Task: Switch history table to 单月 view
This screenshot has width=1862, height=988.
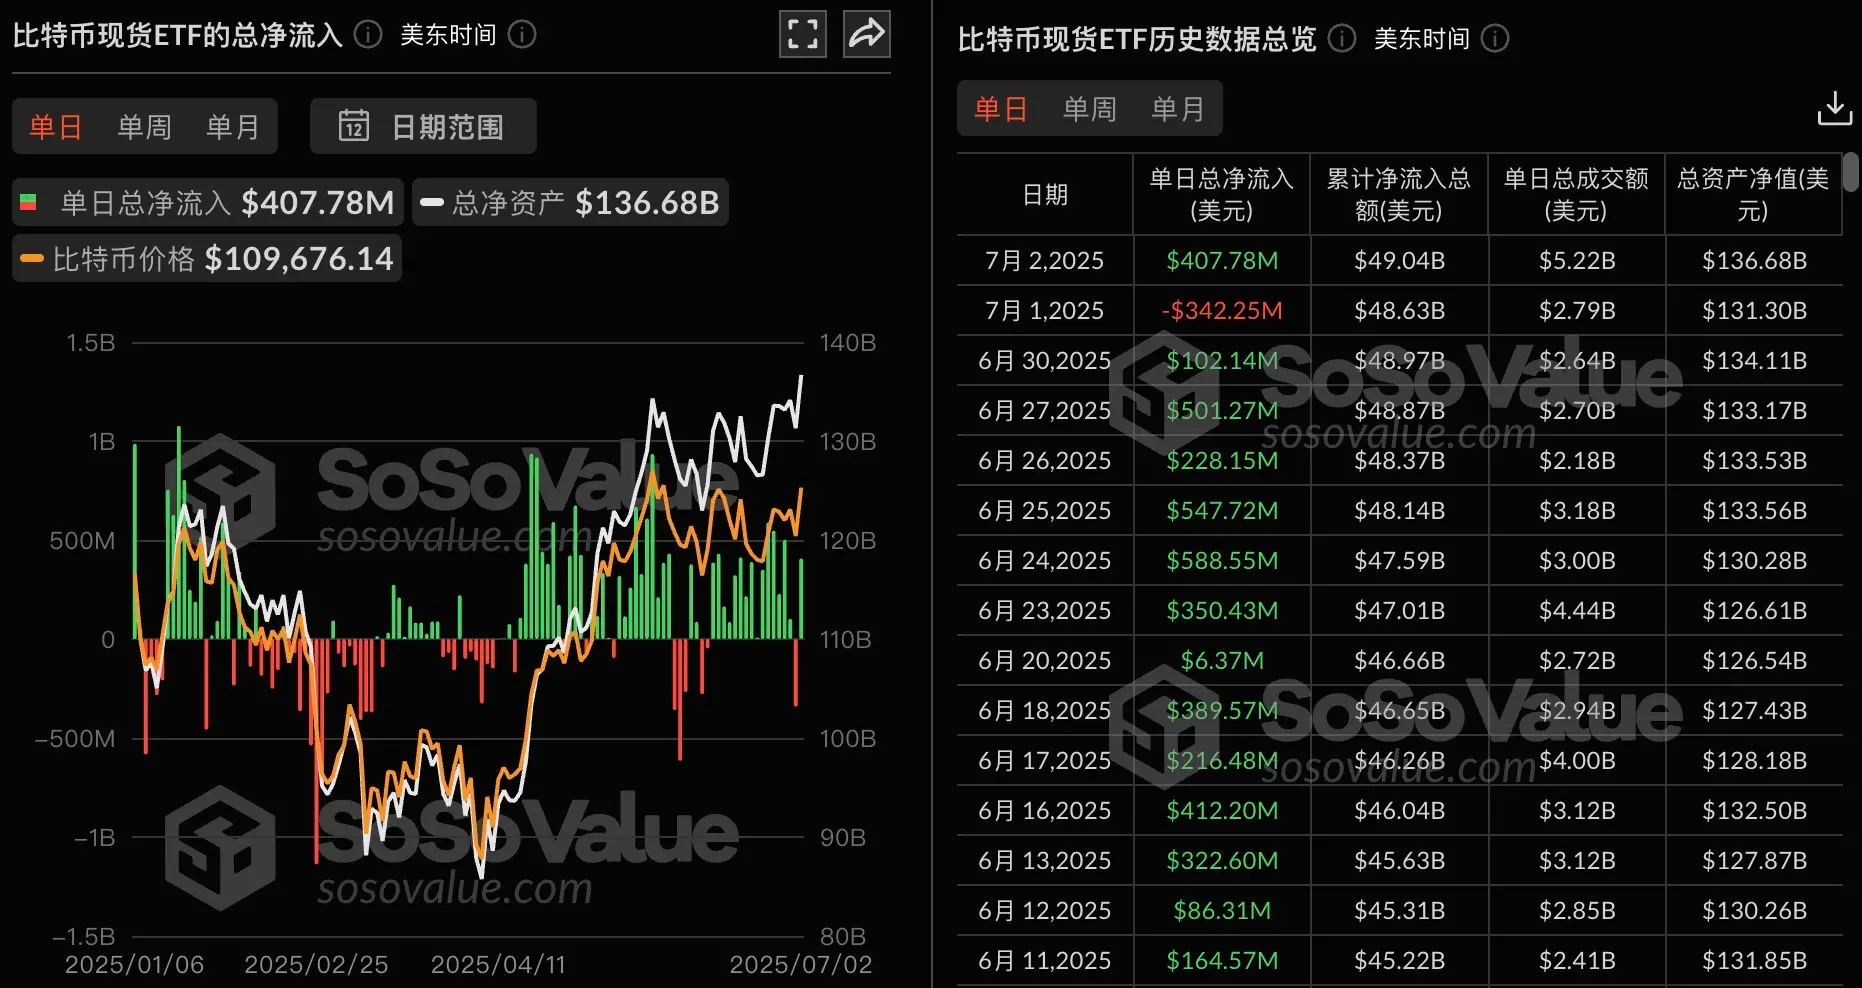Action: pos(1179,108)
